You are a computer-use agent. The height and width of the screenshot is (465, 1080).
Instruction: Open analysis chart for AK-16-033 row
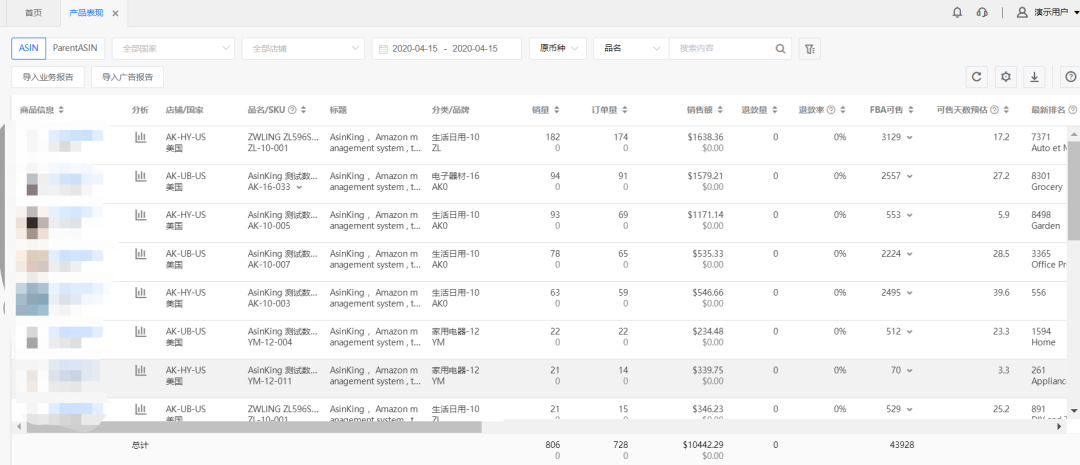[x=141, y=176]
